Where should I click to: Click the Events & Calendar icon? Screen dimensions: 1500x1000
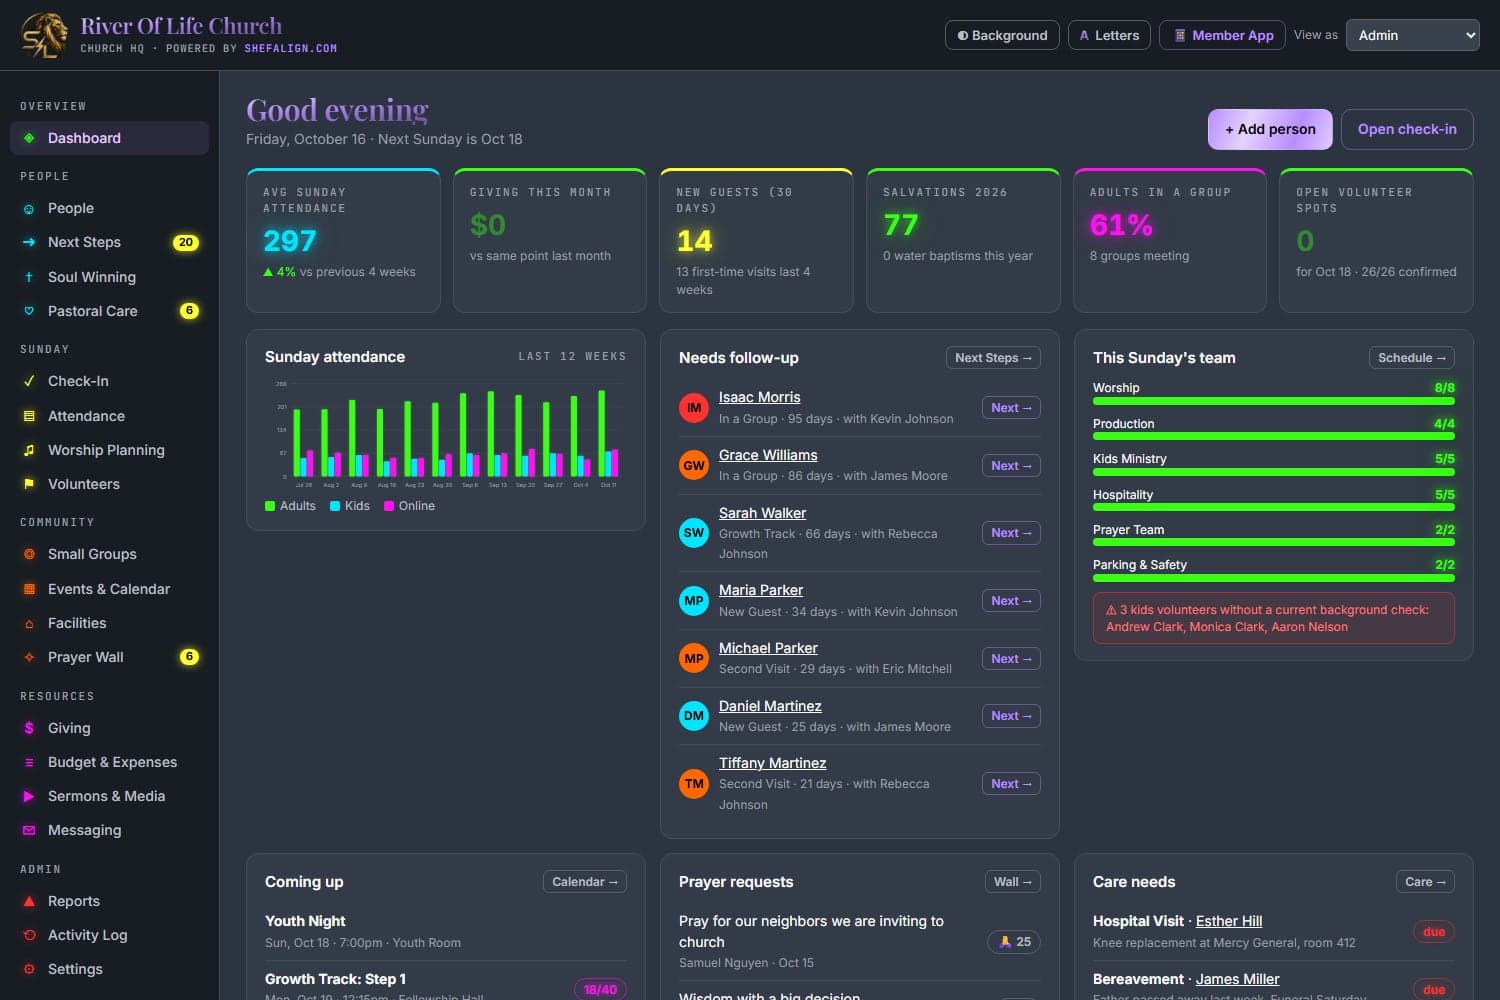[29, 589]
